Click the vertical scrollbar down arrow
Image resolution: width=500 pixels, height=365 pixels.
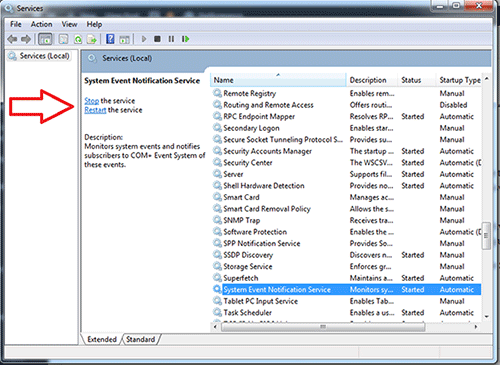click(486, 316)
